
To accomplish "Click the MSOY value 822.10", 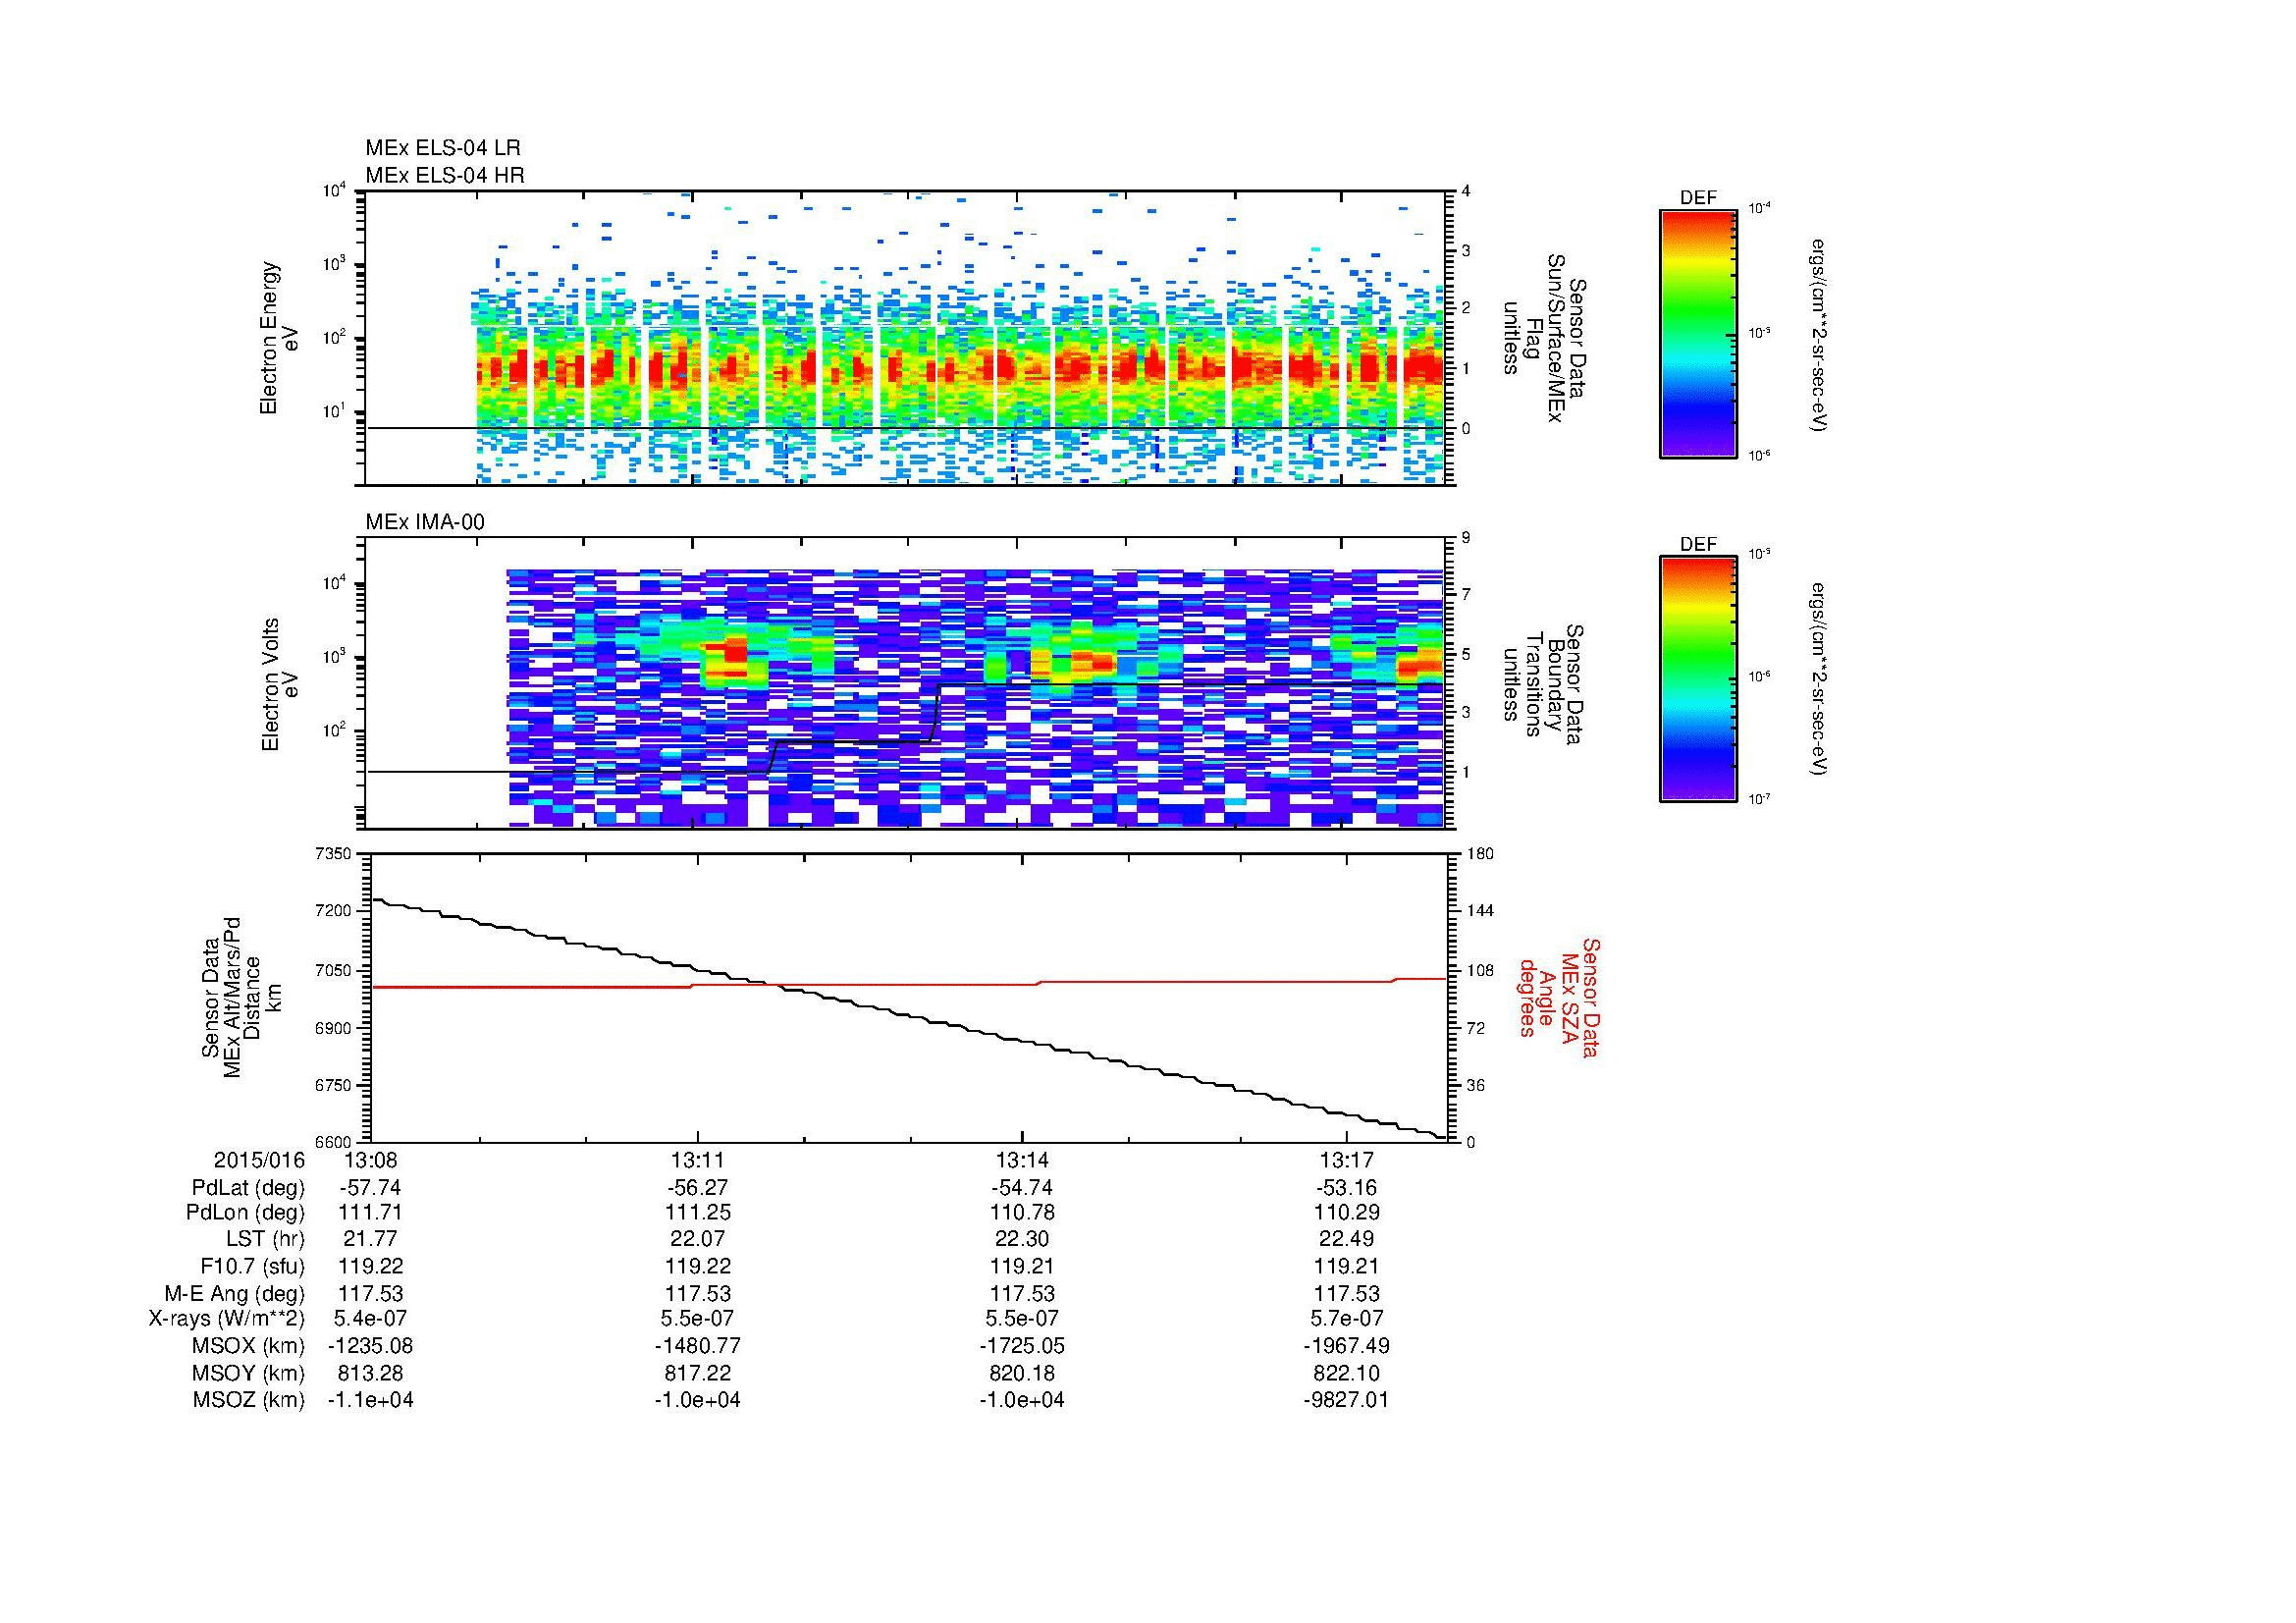I will point(1347,1373).
